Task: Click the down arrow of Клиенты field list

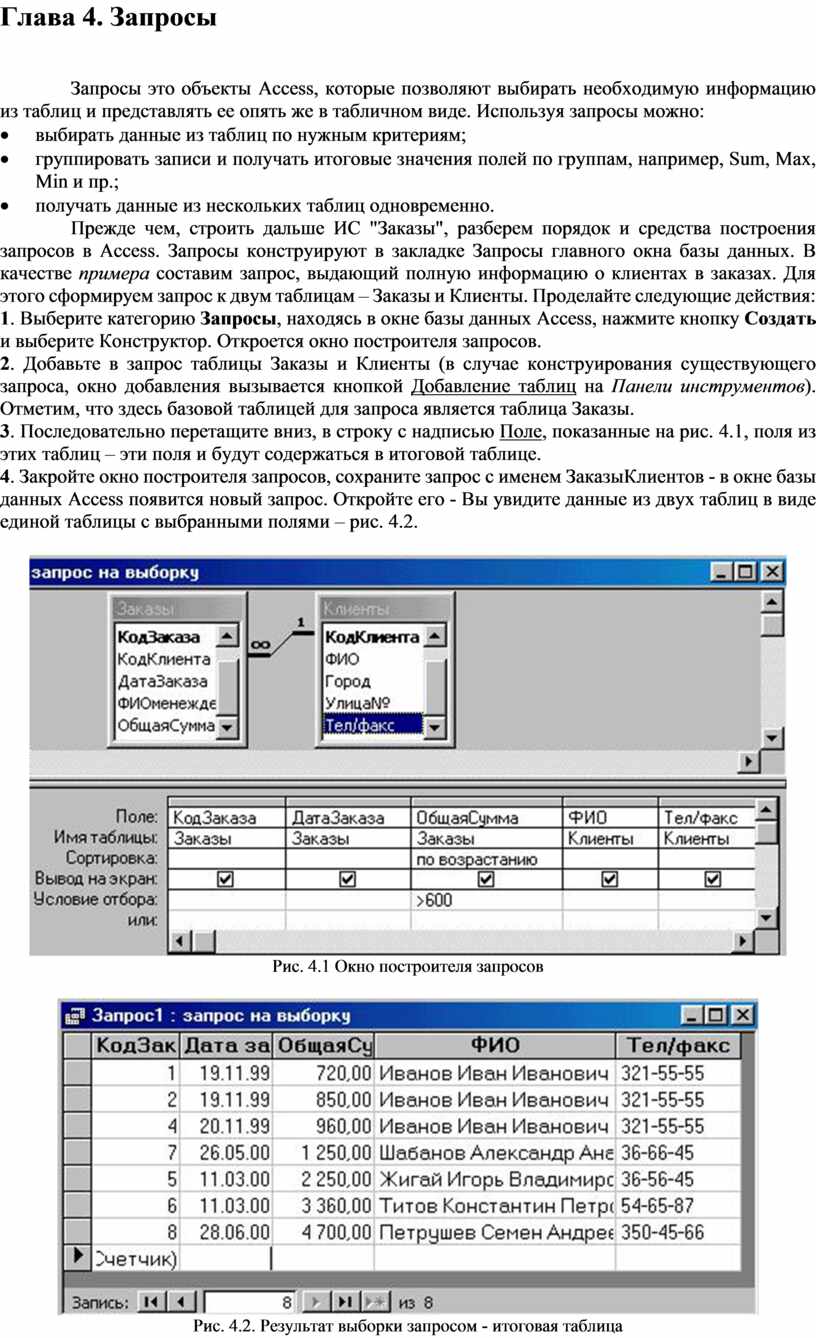Action: 434,727
